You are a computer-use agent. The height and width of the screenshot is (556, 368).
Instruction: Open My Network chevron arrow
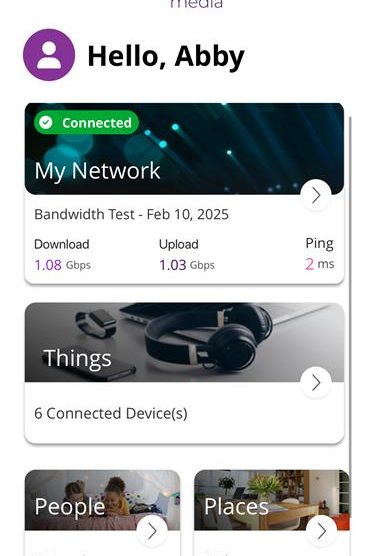tap(316, 195)
